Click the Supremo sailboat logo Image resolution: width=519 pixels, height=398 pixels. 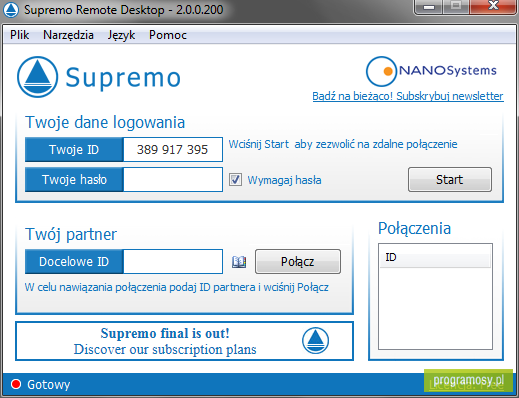point(38,77)
